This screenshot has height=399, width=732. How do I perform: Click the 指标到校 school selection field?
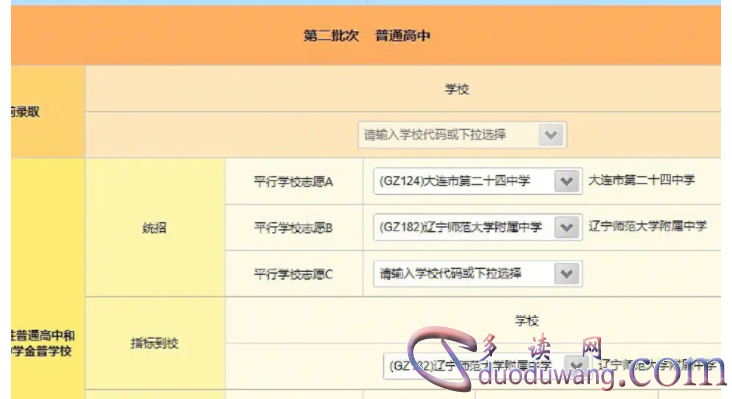point(487,366)
